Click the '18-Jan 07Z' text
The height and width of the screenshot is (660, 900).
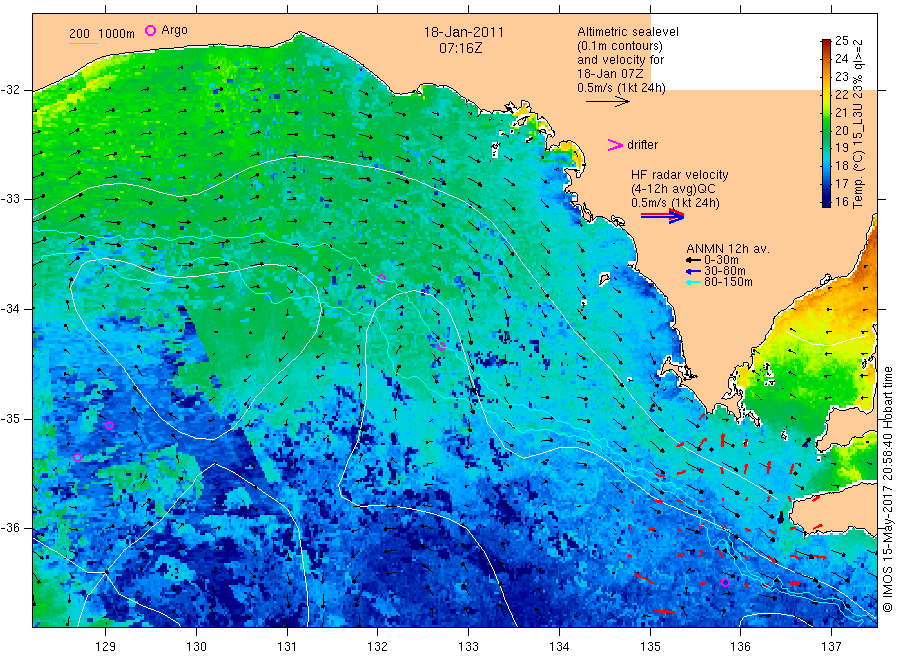pos(610,73)
